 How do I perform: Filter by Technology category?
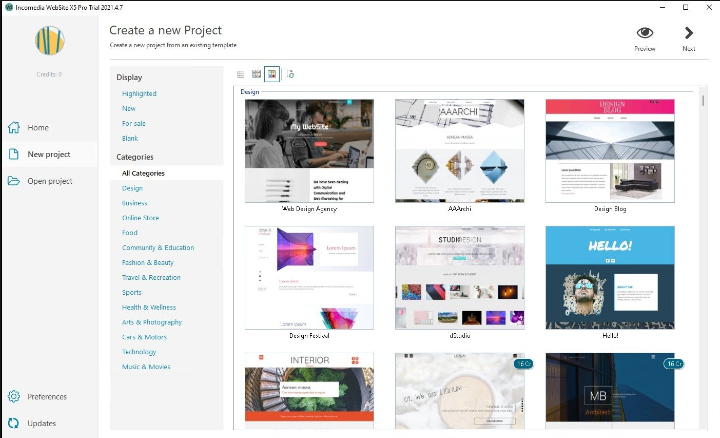139,352
